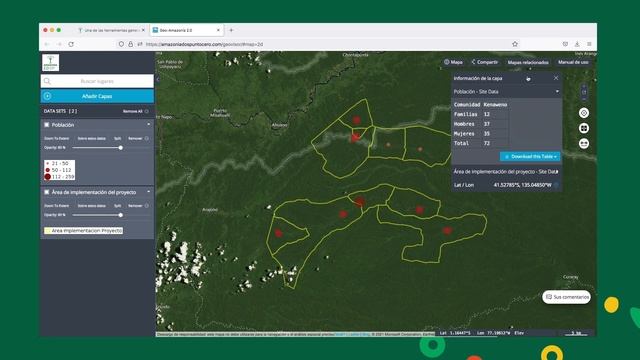
Task: Click the fullscreen map button
Action: (584, 128)
